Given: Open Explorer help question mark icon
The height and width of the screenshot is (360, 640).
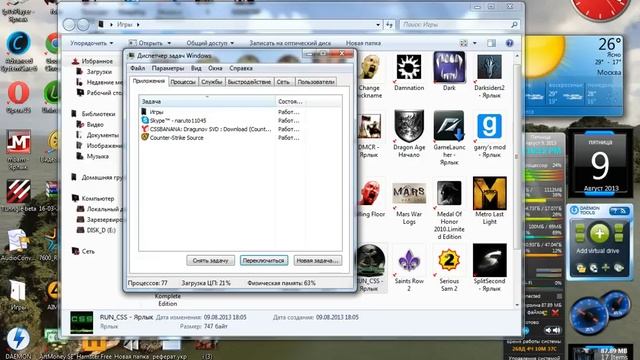Looking at the screenshot, I should point(509,43).
